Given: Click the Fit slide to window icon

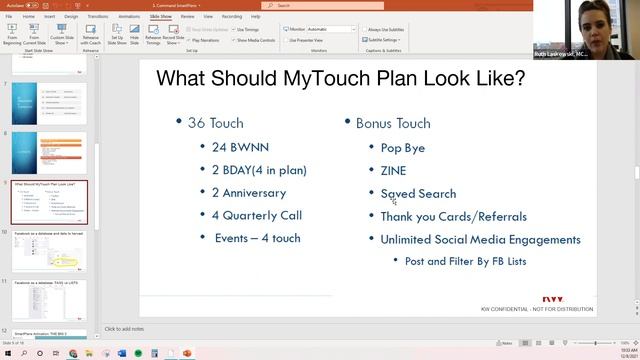Looking at the screenshot, I should 636,343.
